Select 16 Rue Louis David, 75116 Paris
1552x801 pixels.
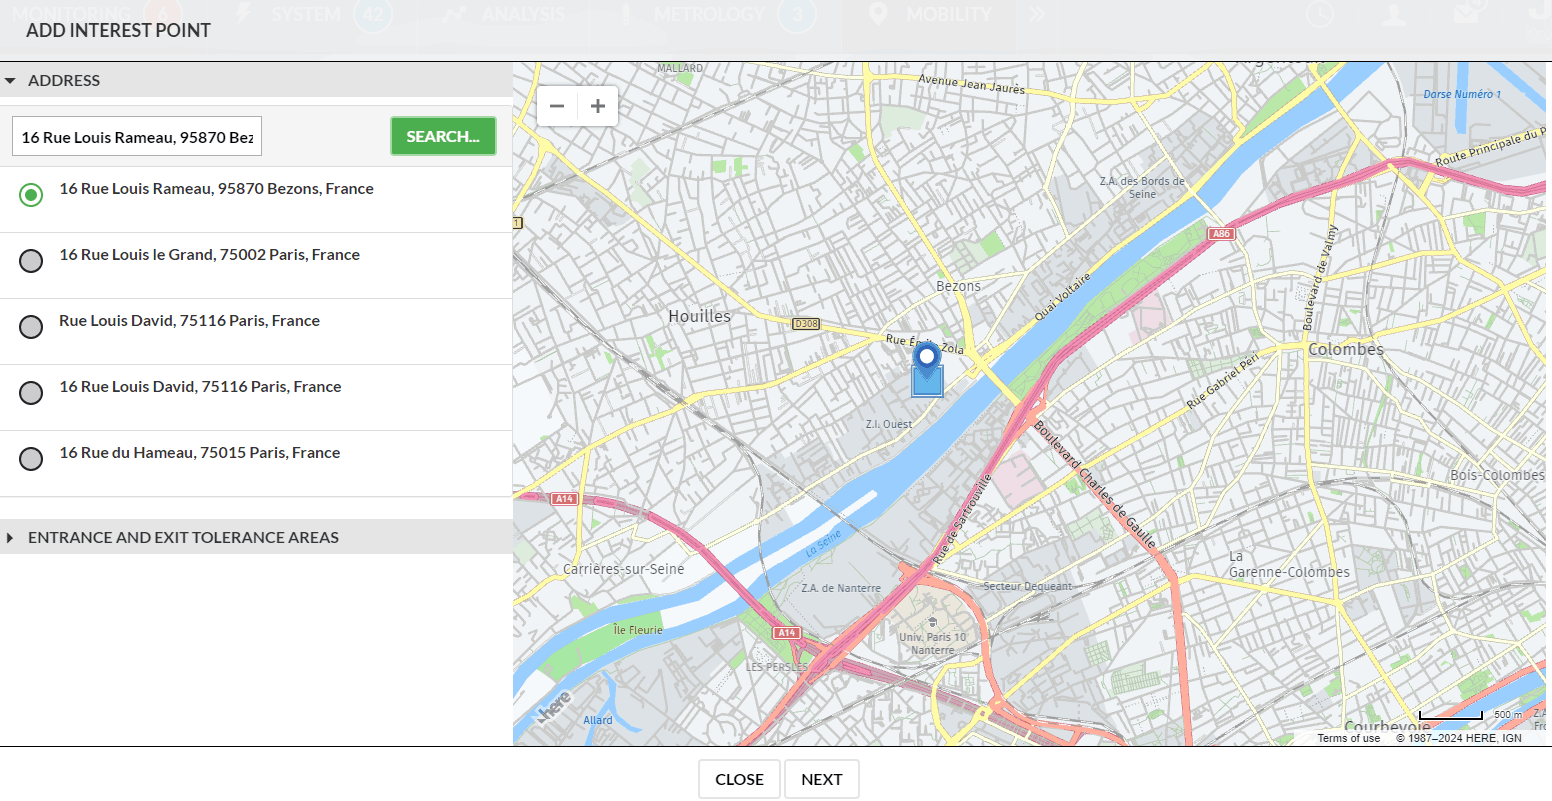coord(31,393)
